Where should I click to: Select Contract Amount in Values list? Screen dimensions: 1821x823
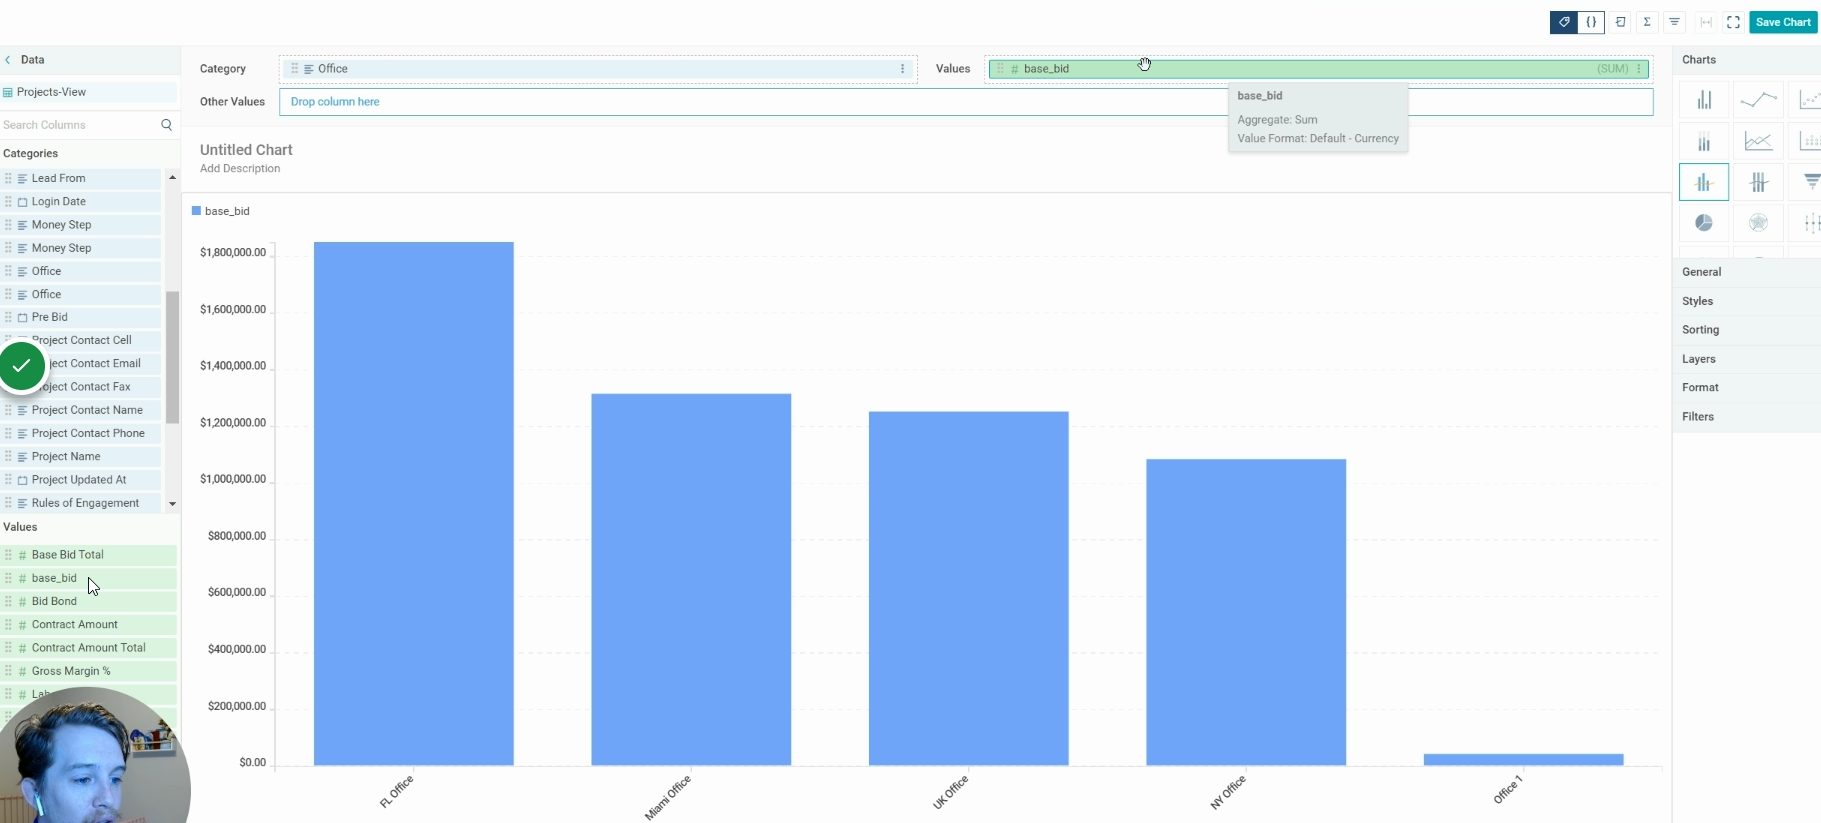click(x=88, y=625)
